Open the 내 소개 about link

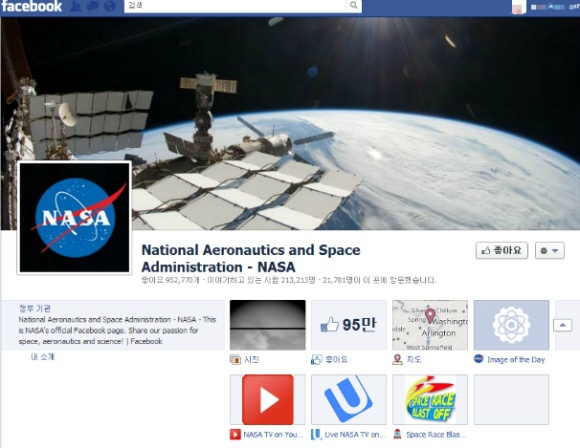(43, 357)
